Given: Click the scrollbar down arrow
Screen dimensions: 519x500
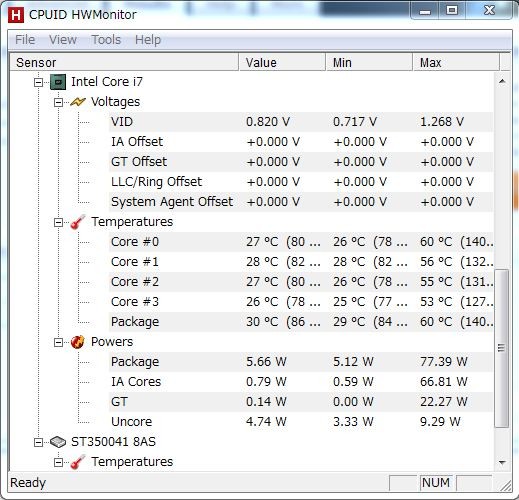Looking at the screenshot, I should point(502,462).
